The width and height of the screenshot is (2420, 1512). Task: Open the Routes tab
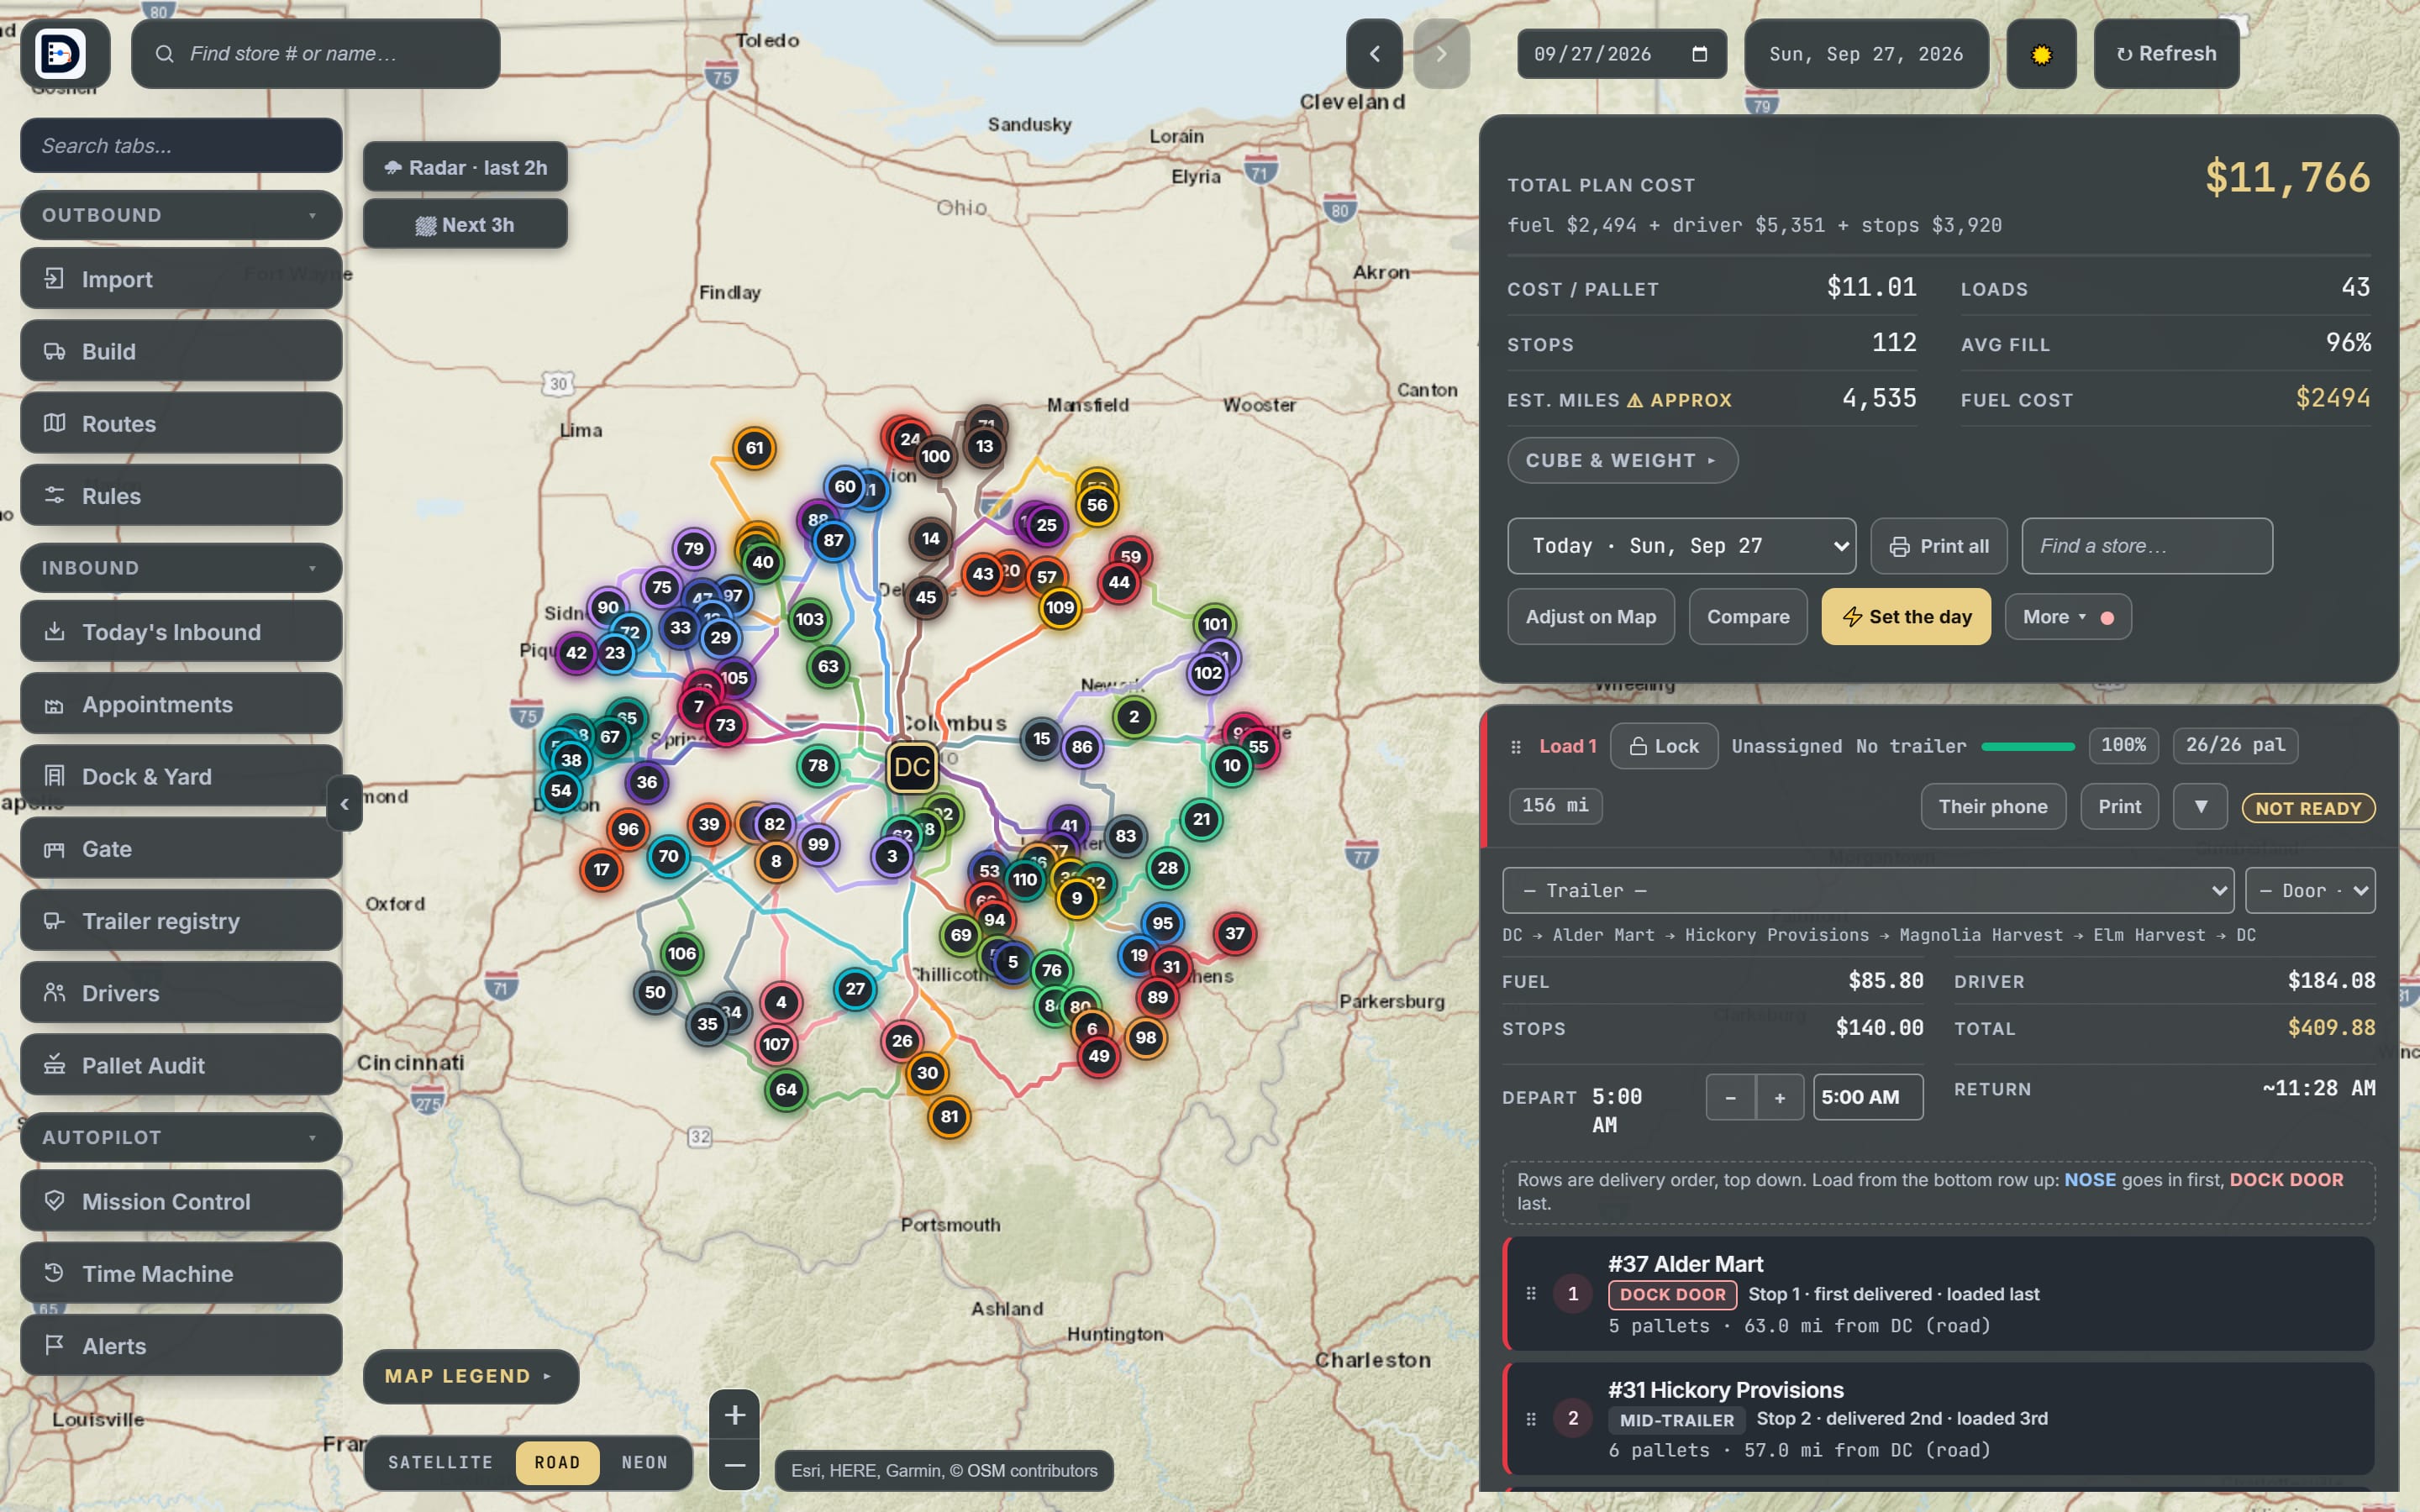[x=181, y=423]
